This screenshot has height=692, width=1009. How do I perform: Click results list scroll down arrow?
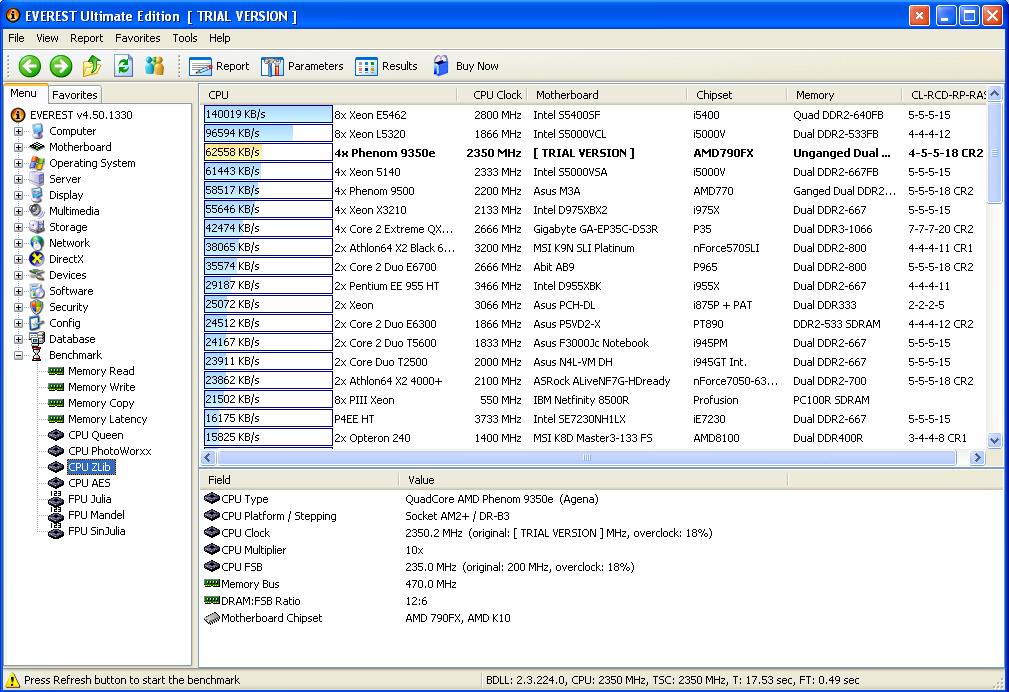click(994, 441)
